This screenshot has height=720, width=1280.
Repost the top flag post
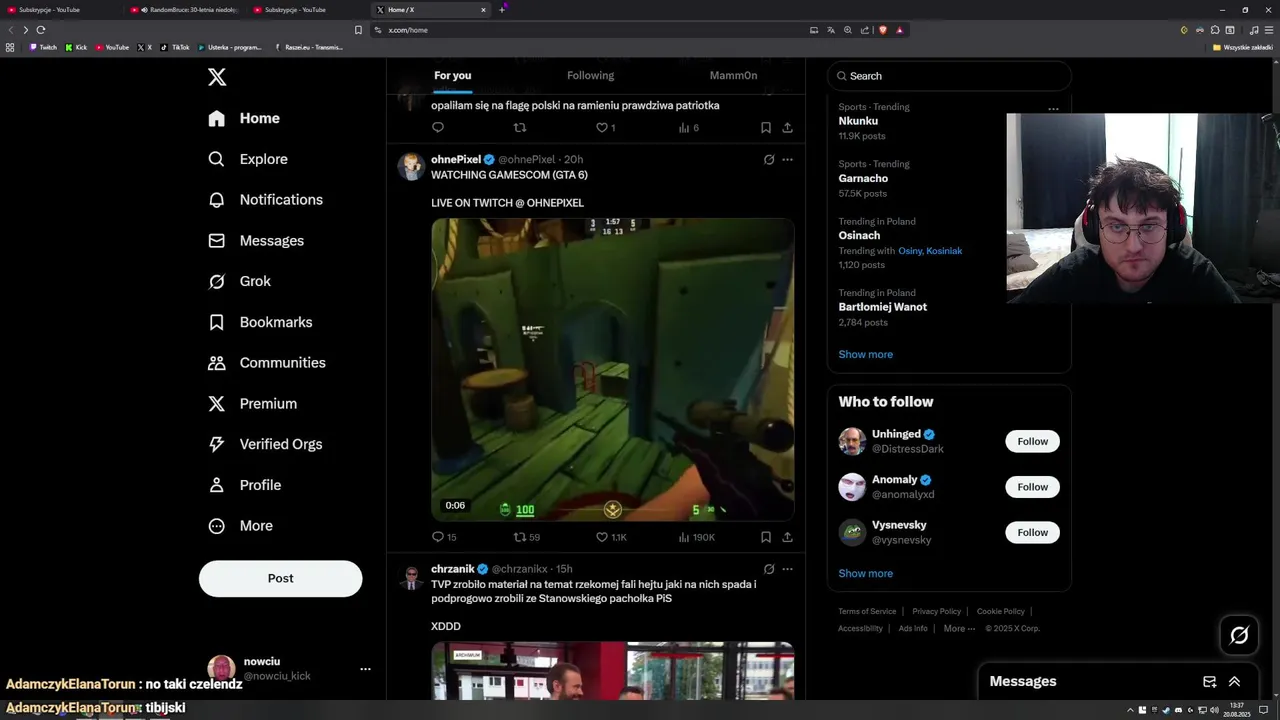(x=520, y=128)
